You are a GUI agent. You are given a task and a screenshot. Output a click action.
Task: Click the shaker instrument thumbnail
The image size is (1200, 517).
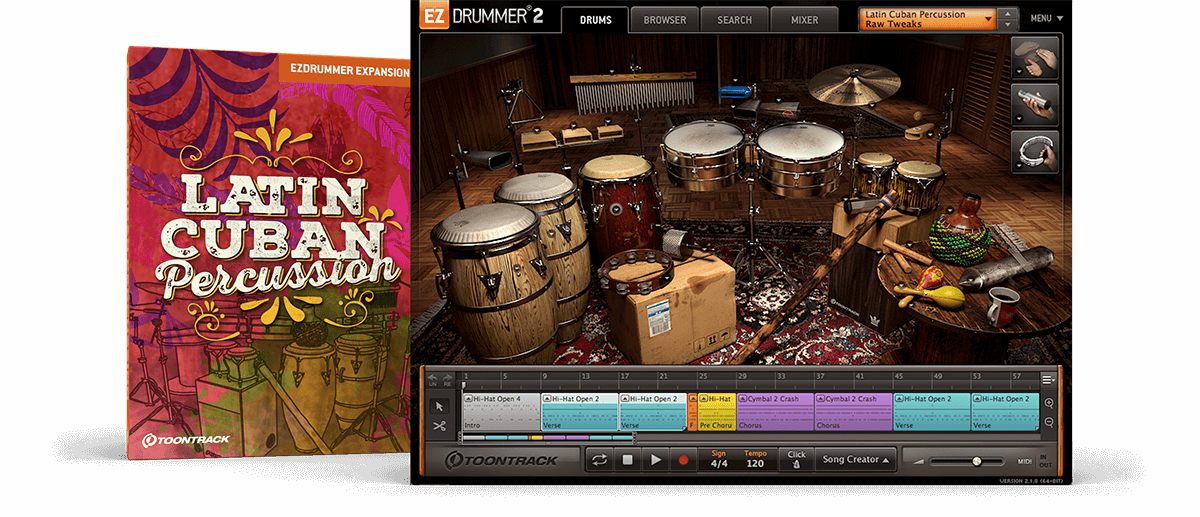[1034, 105]
